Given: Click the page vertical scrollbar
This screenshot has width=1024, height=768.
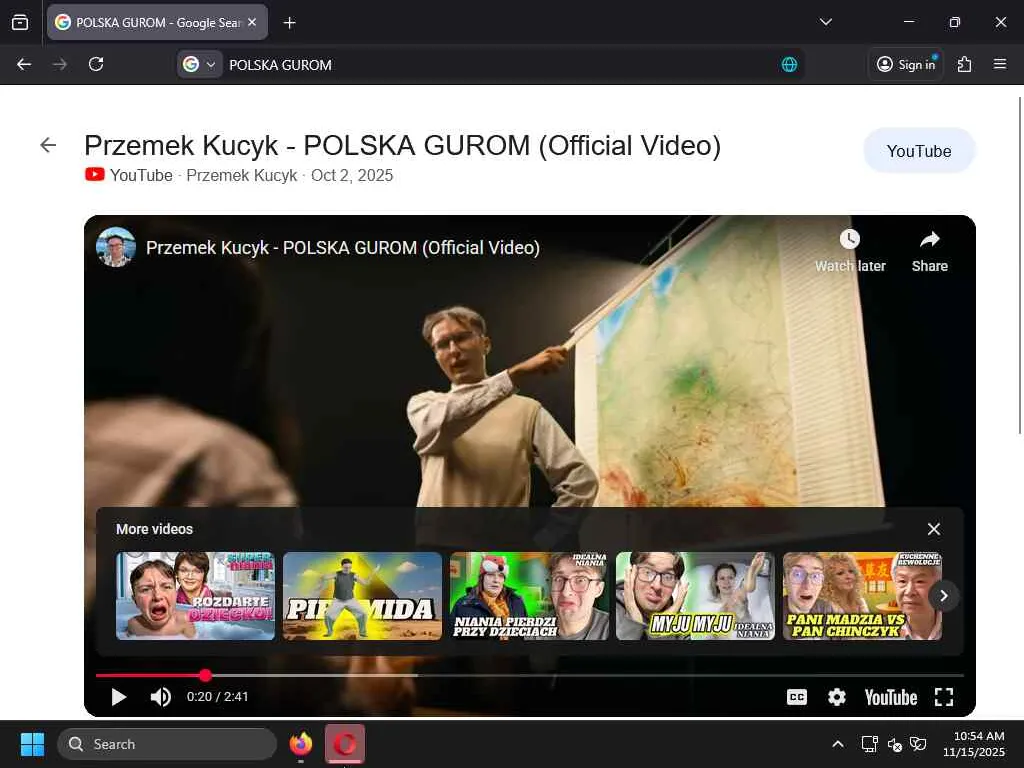Looking at the screenshot, I should [x=1020, y=264].
